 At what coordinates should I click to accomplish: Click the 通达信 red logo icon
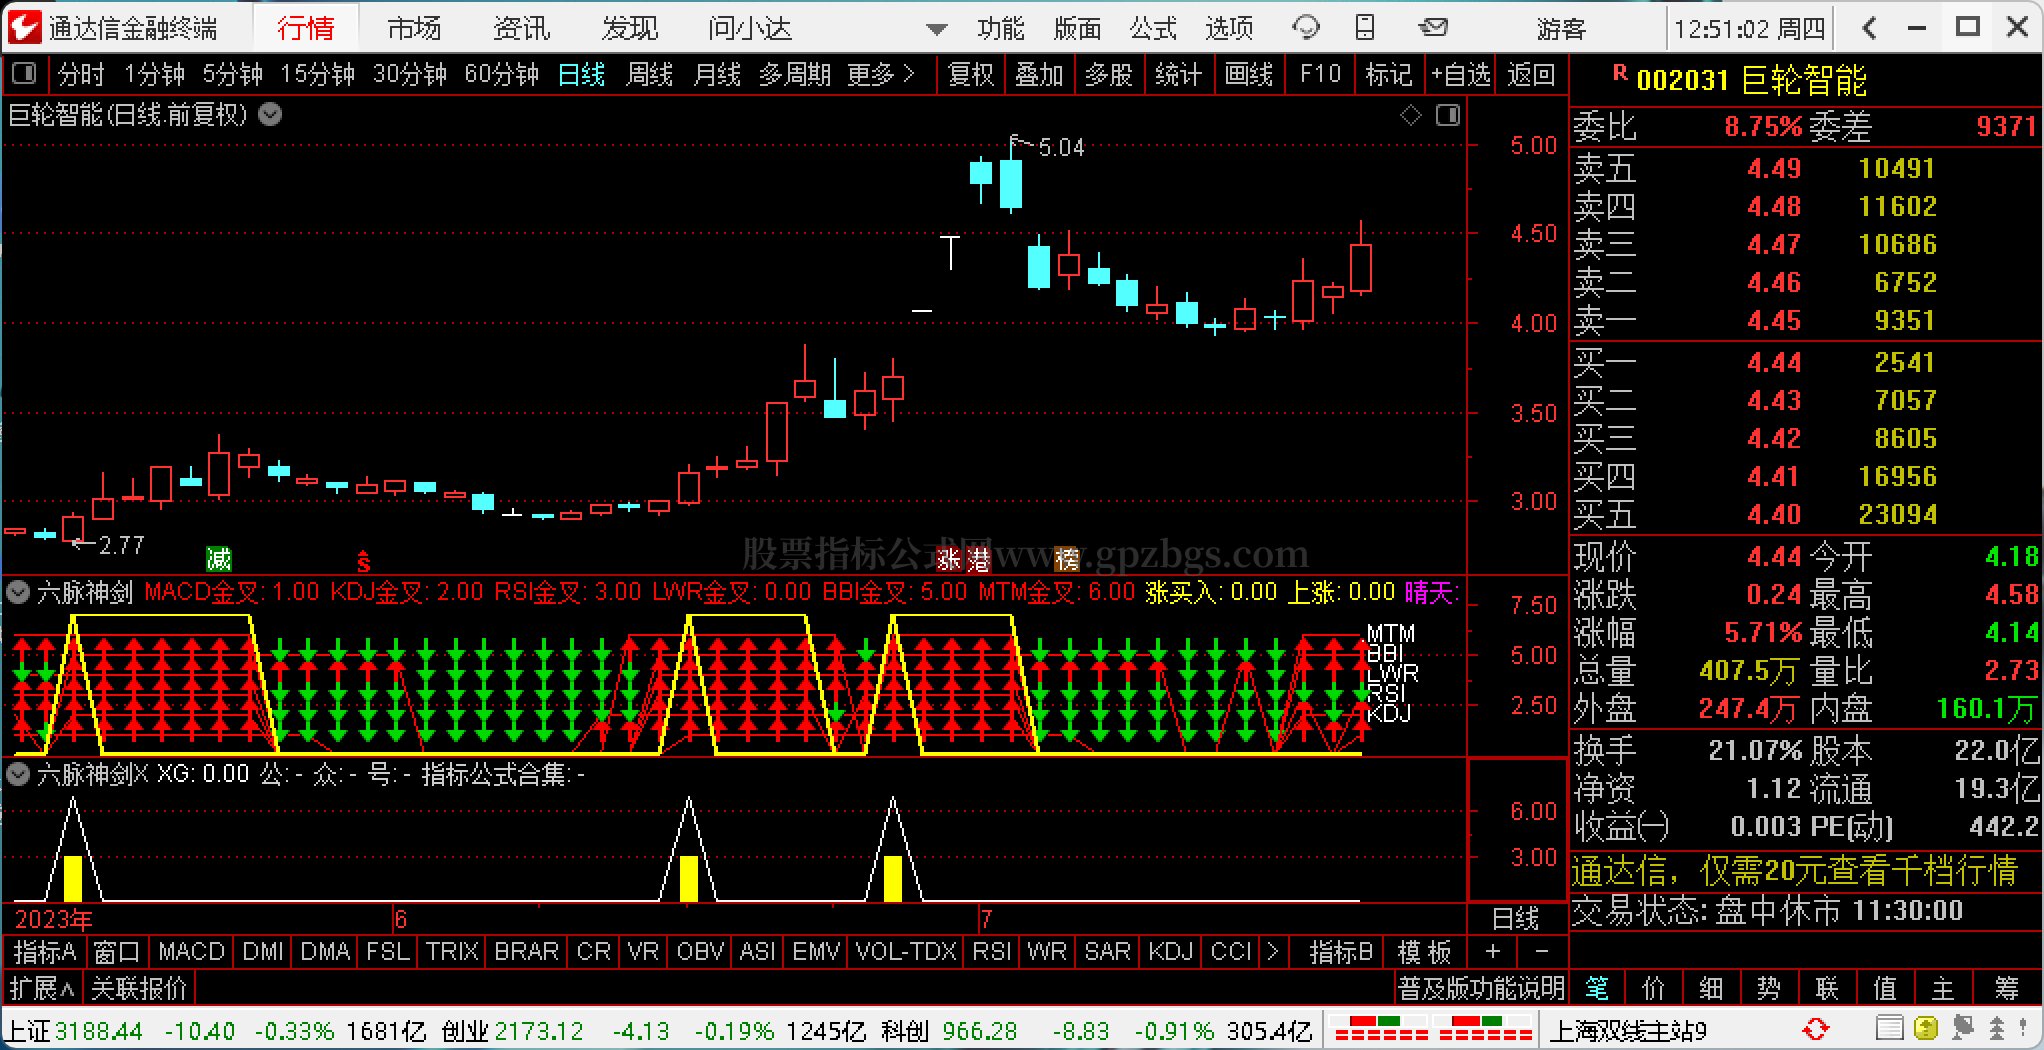(x=25, y=27)
